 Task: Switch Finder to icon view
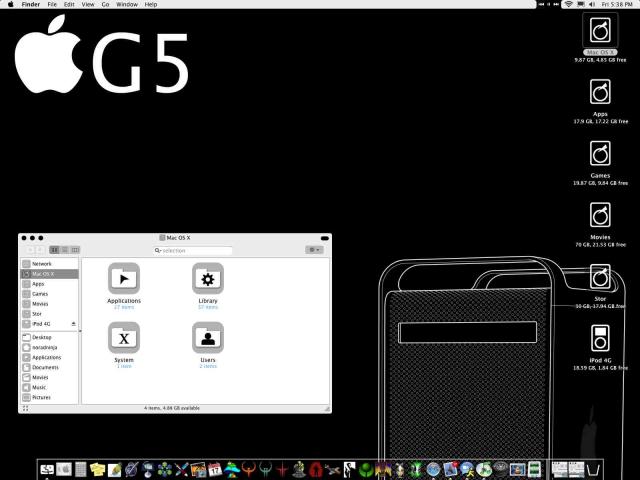(x=54, y=250)
